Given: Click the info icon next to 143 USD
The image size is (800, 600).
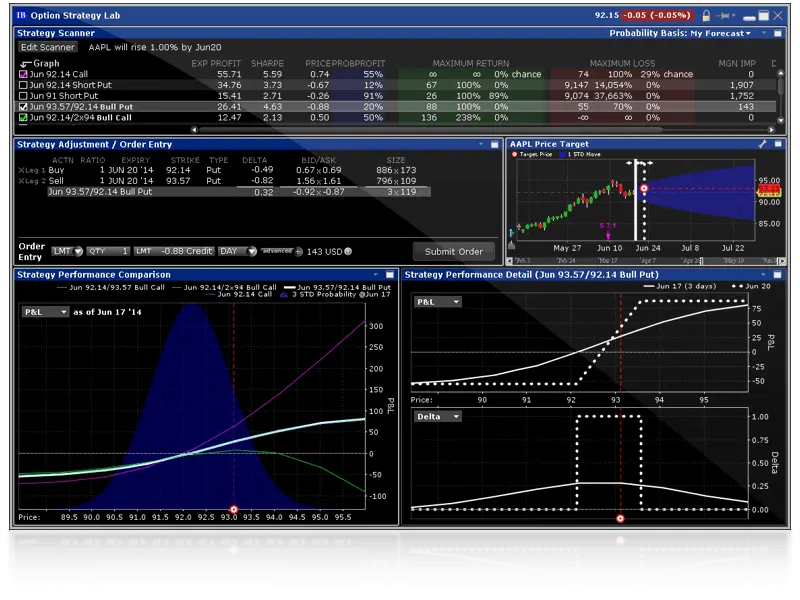Looking at the screenshot, I should (348, 252).
